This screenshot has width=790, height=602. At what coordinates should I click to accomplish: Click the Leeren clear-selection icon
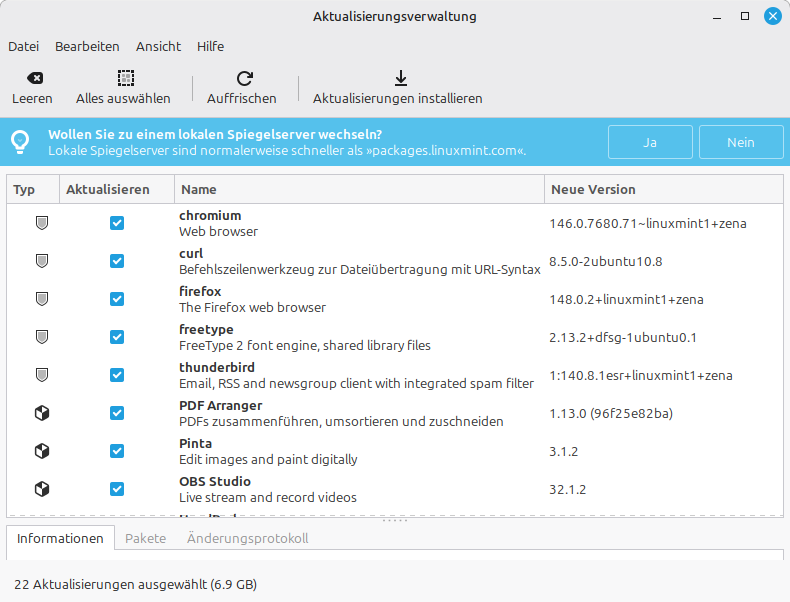coord(35,78)
